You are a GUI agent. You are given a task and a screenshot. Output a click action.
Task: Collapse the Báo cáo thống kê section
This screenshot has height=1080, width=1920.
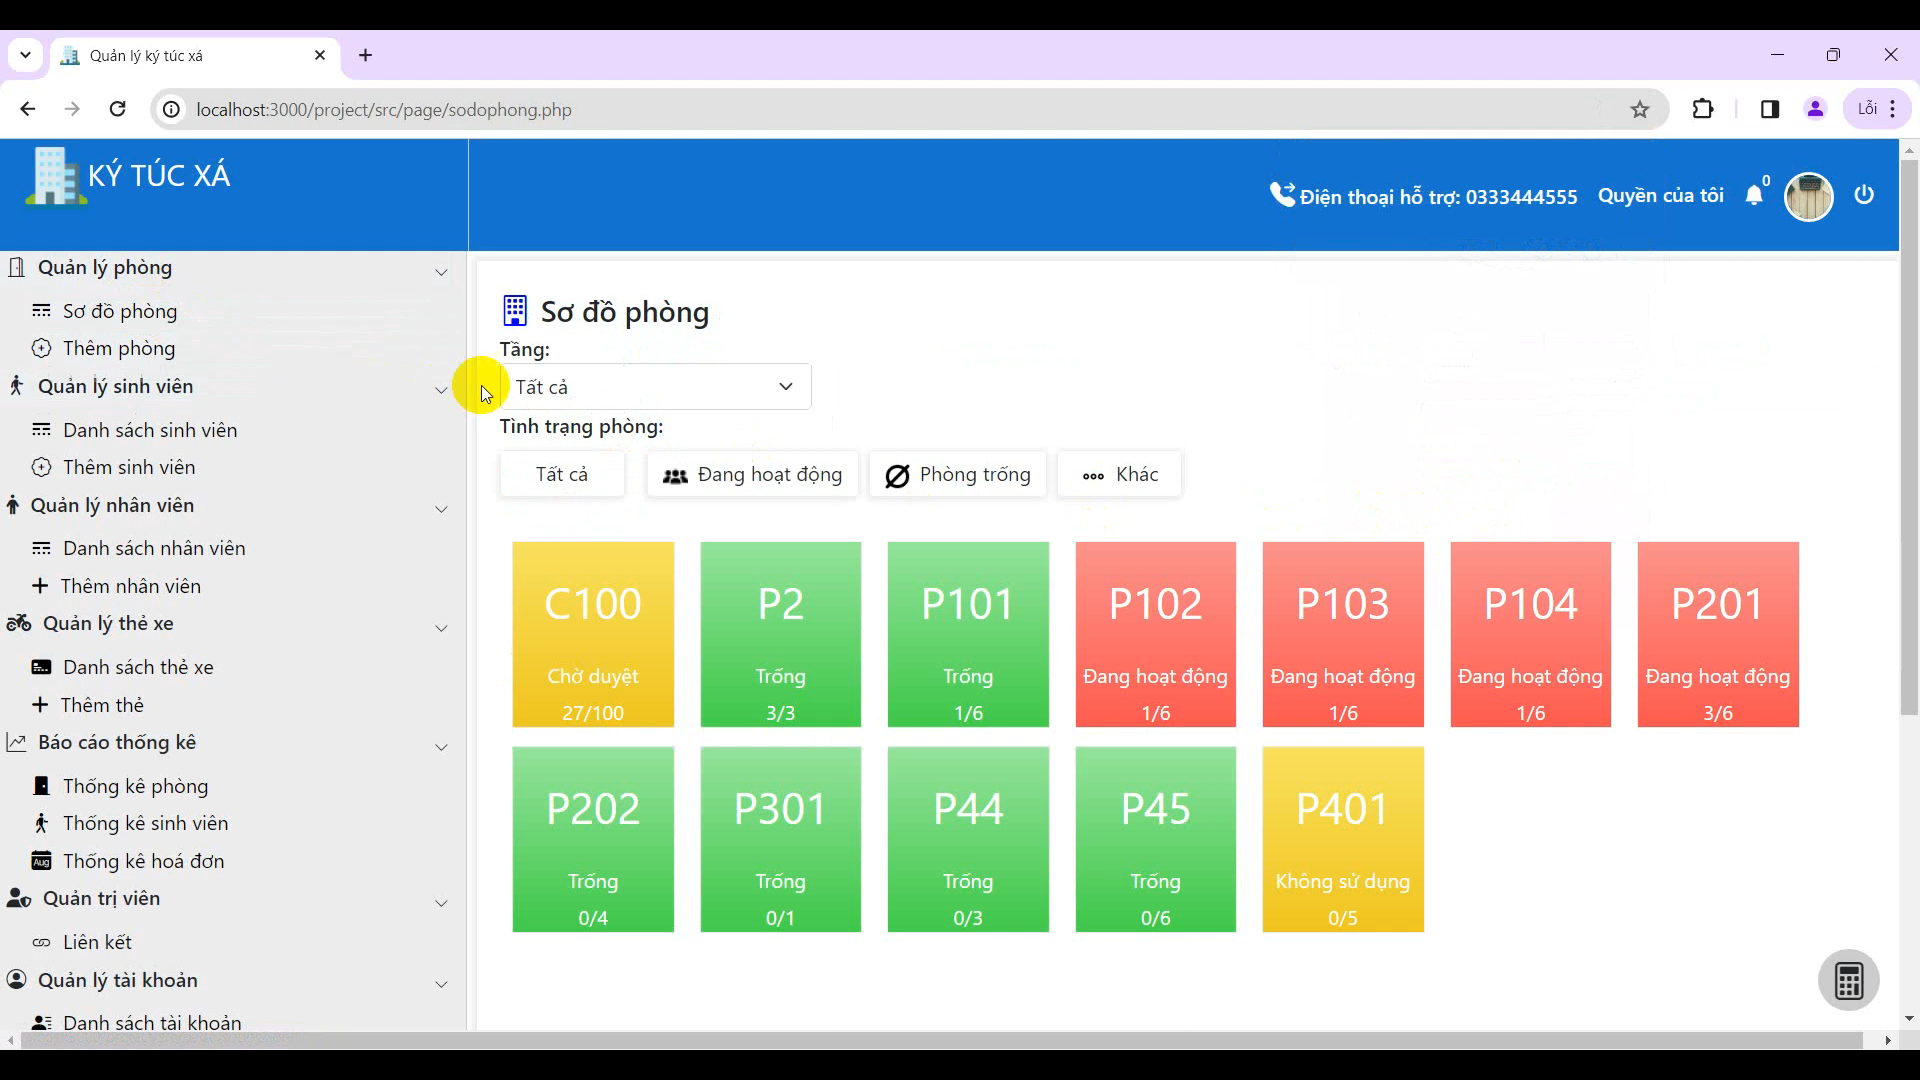[x=441, y=747]
